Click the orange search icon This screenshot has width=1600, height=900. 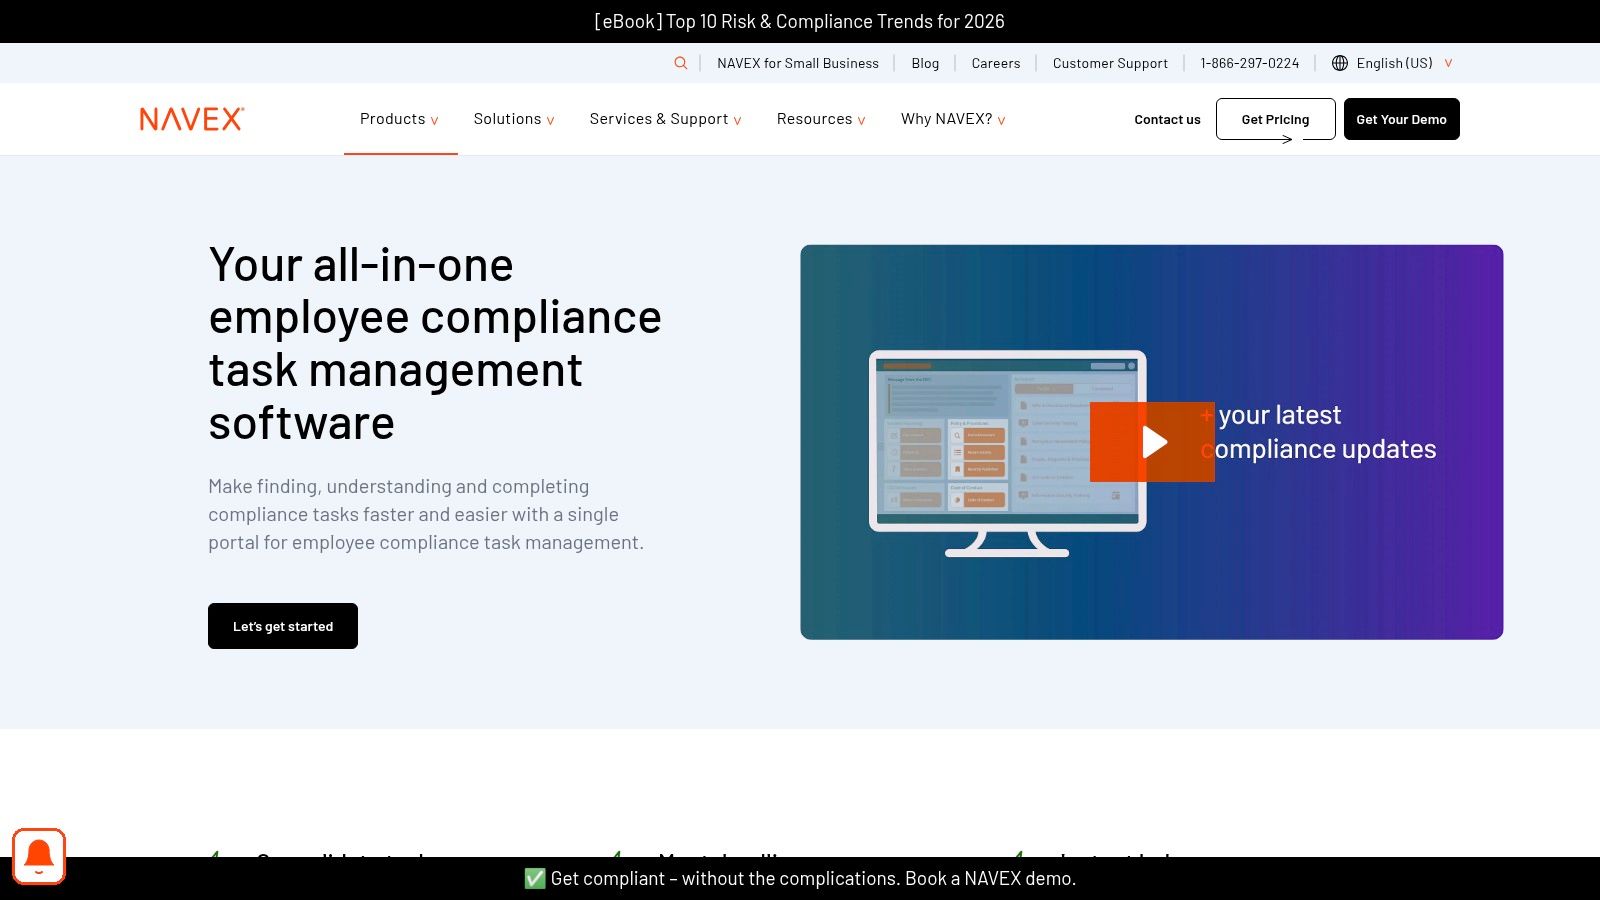(681, 62)
